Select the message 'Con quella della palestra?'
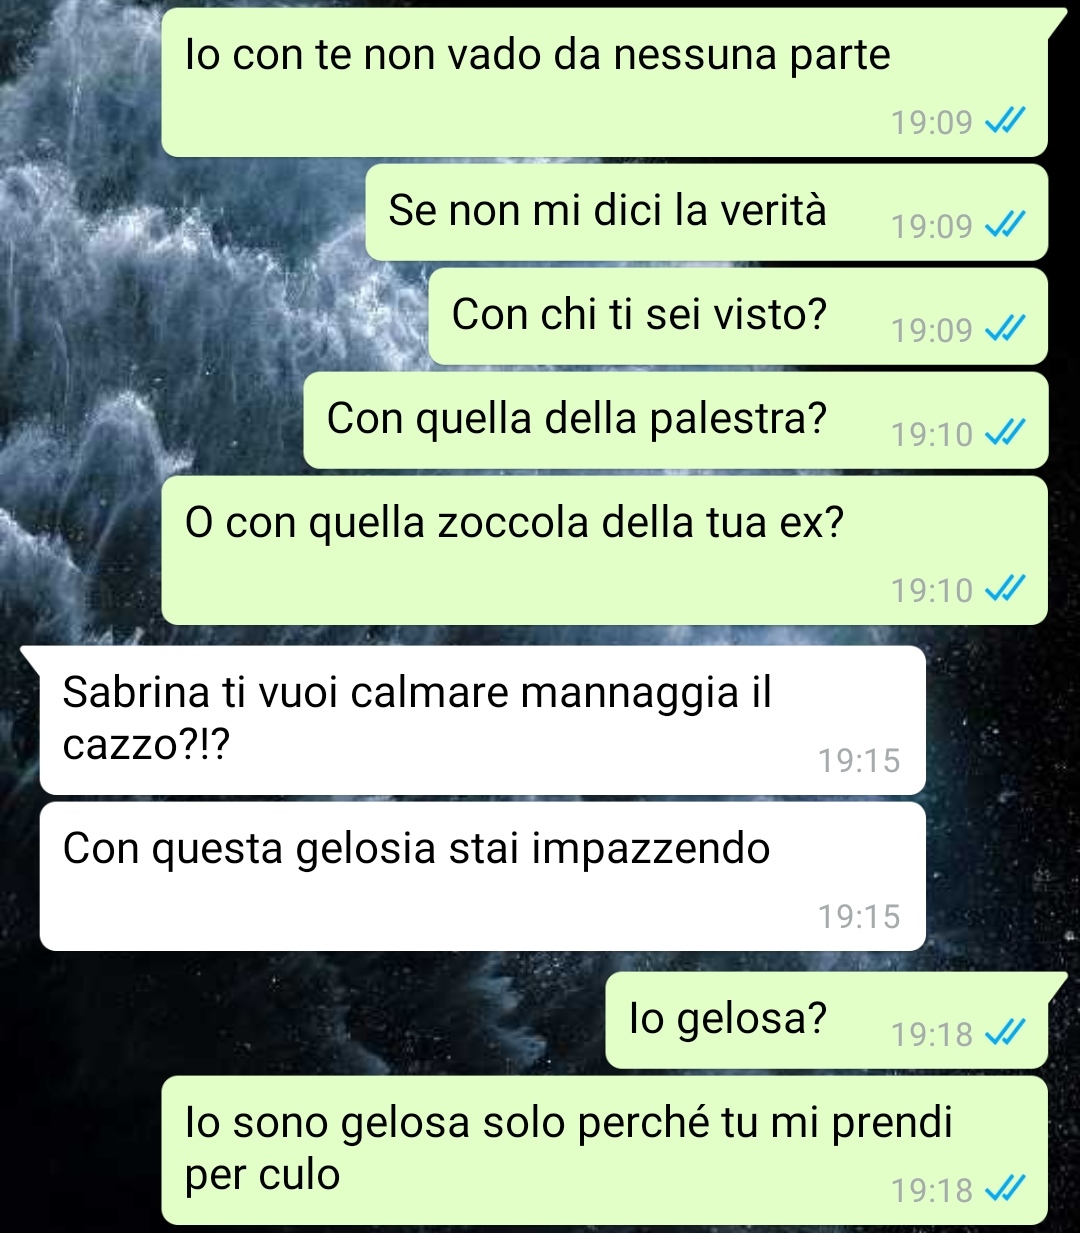This screenshot has width=1080, height=1233. point(675,421)
